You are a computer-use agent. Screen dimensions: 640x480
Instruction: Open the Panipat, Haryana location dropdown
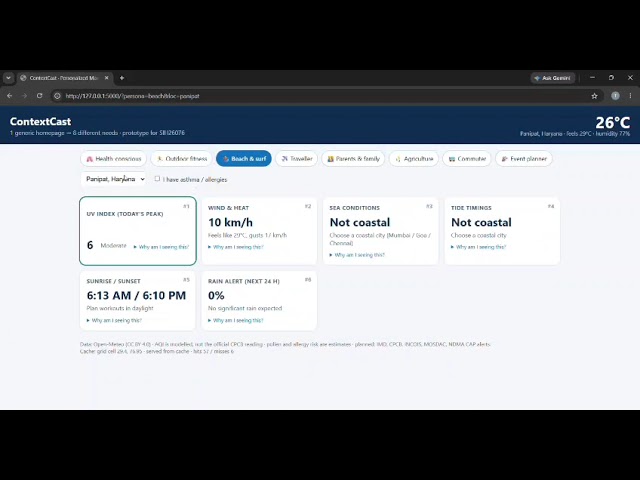pyautogui.click(x=114, y=179)
